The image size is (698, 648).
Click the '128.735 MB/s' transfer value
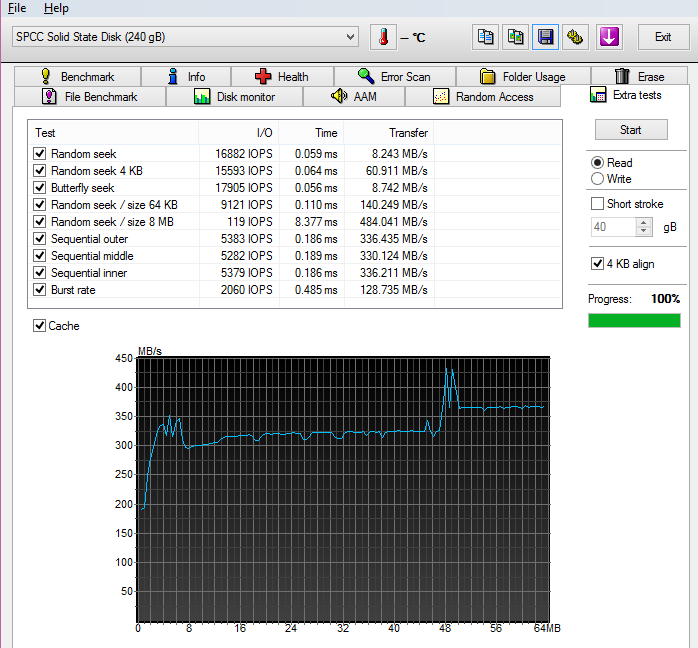click(x=394, y=290)
